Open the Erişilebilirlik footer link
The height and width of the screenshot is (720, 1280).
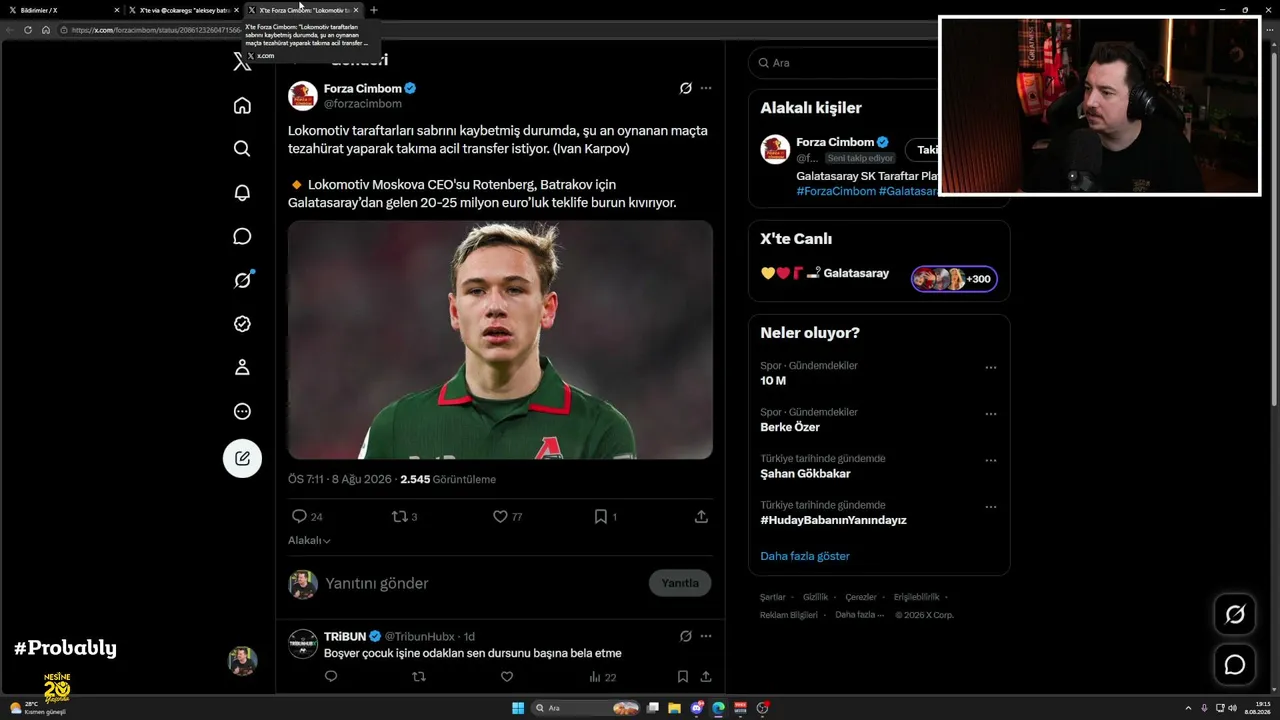point(916,597)
